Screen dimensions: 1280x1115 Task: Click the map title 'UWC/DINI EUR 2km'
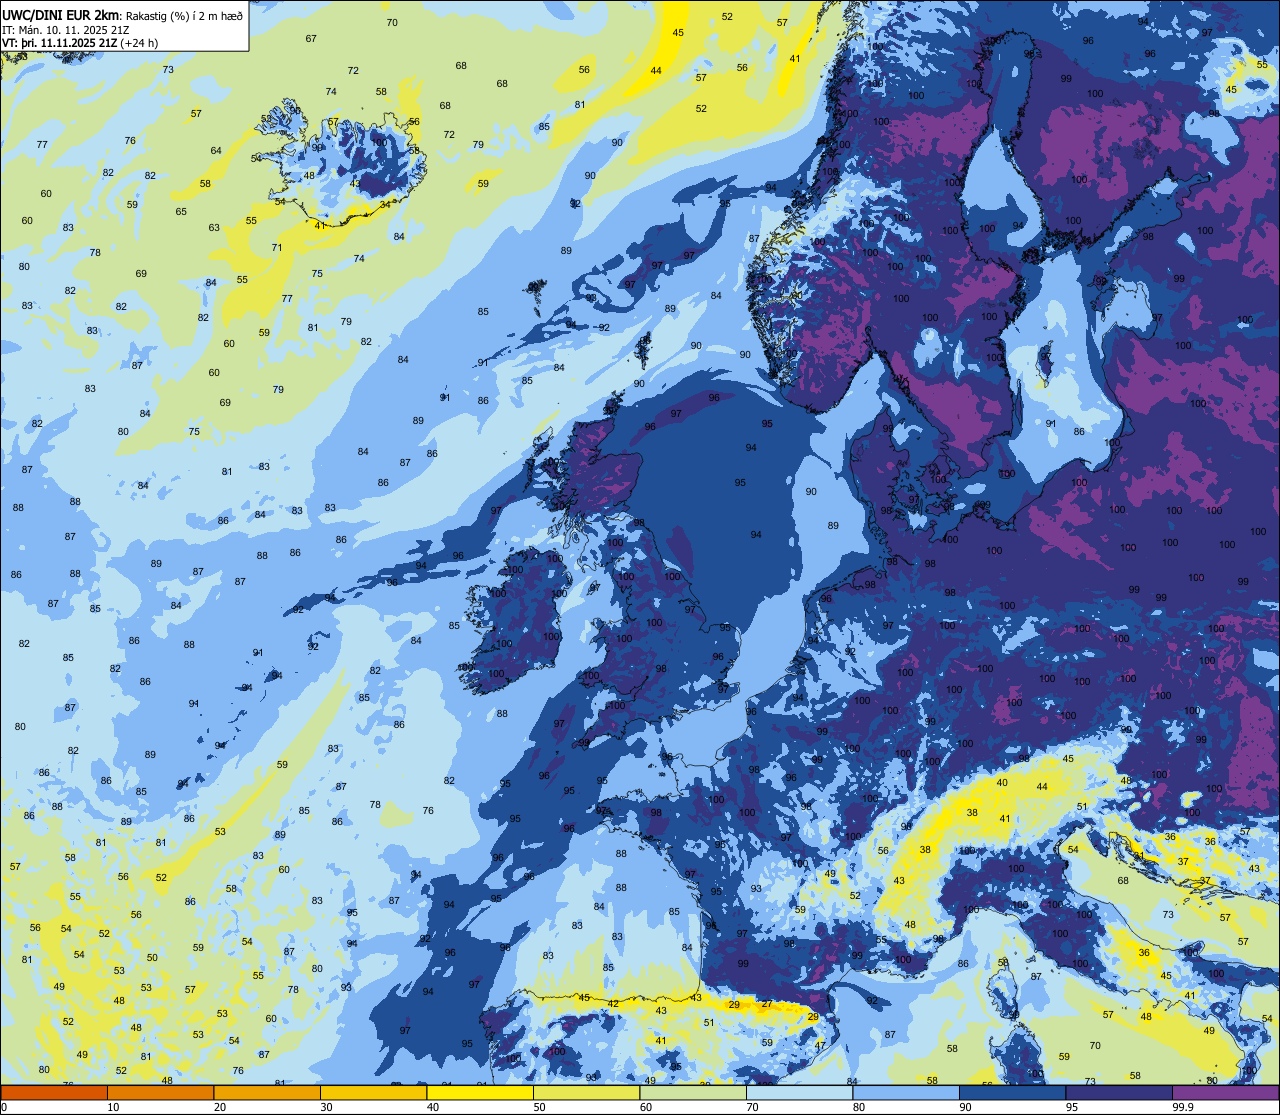[x=61, y=14]
